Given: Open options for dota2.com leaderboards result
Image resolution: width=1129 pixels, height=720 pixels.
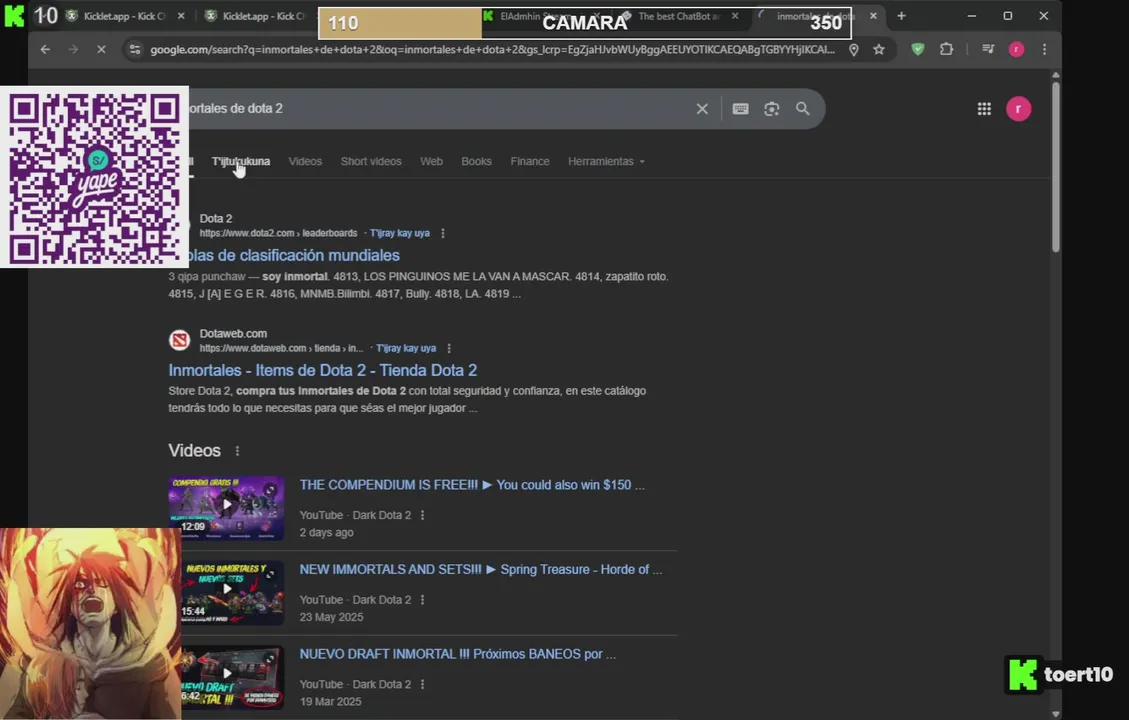Looking at the screenshot, I should click(x=443, y=233).
